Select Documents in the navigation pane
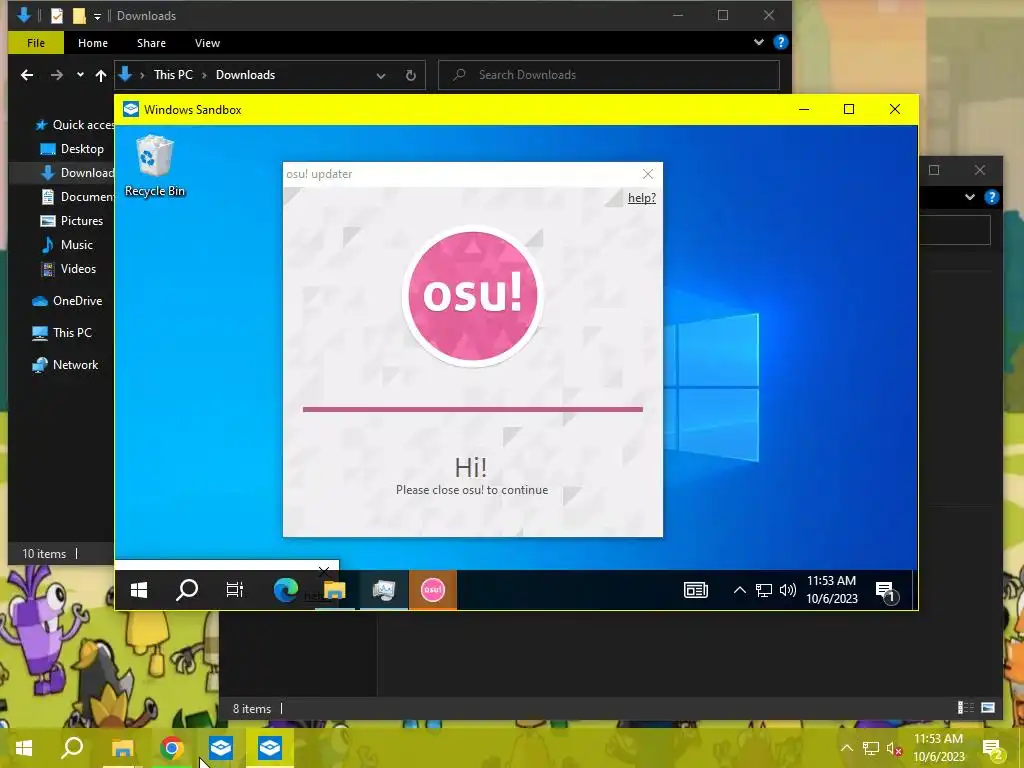Viewport: 1024px width, 768px height. tap(77, 197)
